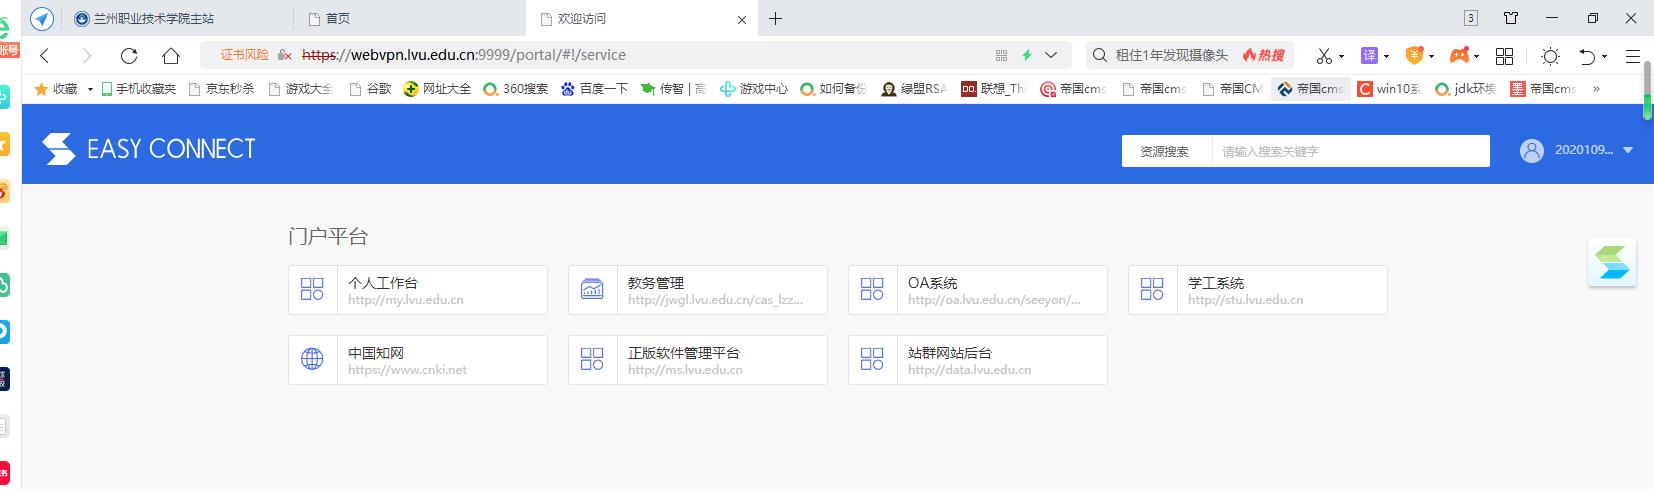Screen dimensions: 1654x489
Task: Open the 正版软件管理平台 card
Action: coord(698,360)
